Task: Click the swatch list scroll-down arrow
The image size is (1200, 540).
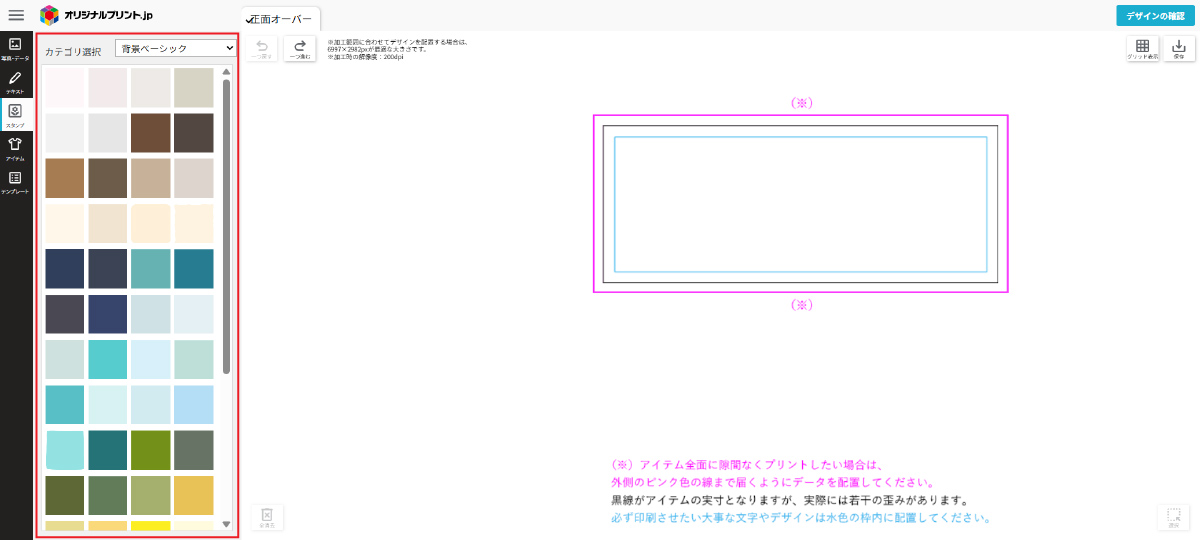Action: point(227,524)
